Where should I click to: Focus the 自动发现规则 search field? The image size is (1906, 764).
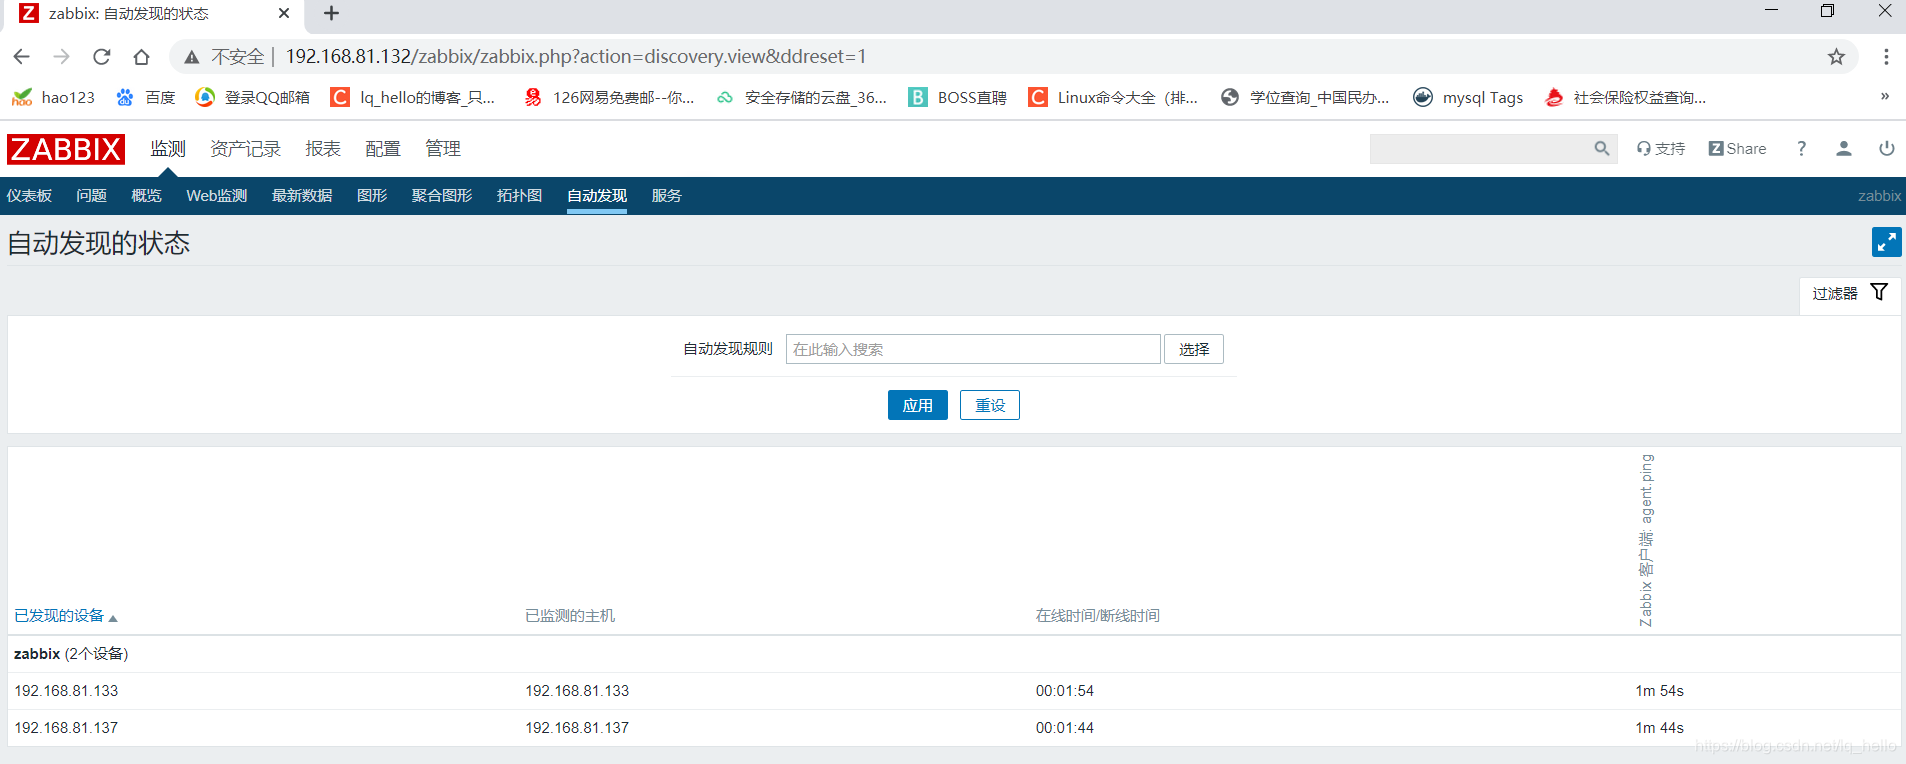click(x=973, y=349)
